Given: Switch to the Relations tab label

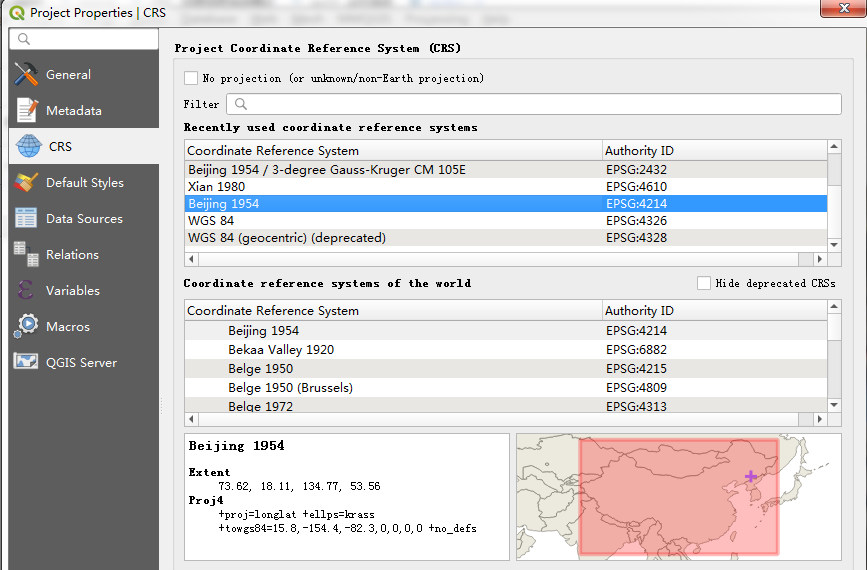Looking at the screenshot, I should [x=72, y=254].
